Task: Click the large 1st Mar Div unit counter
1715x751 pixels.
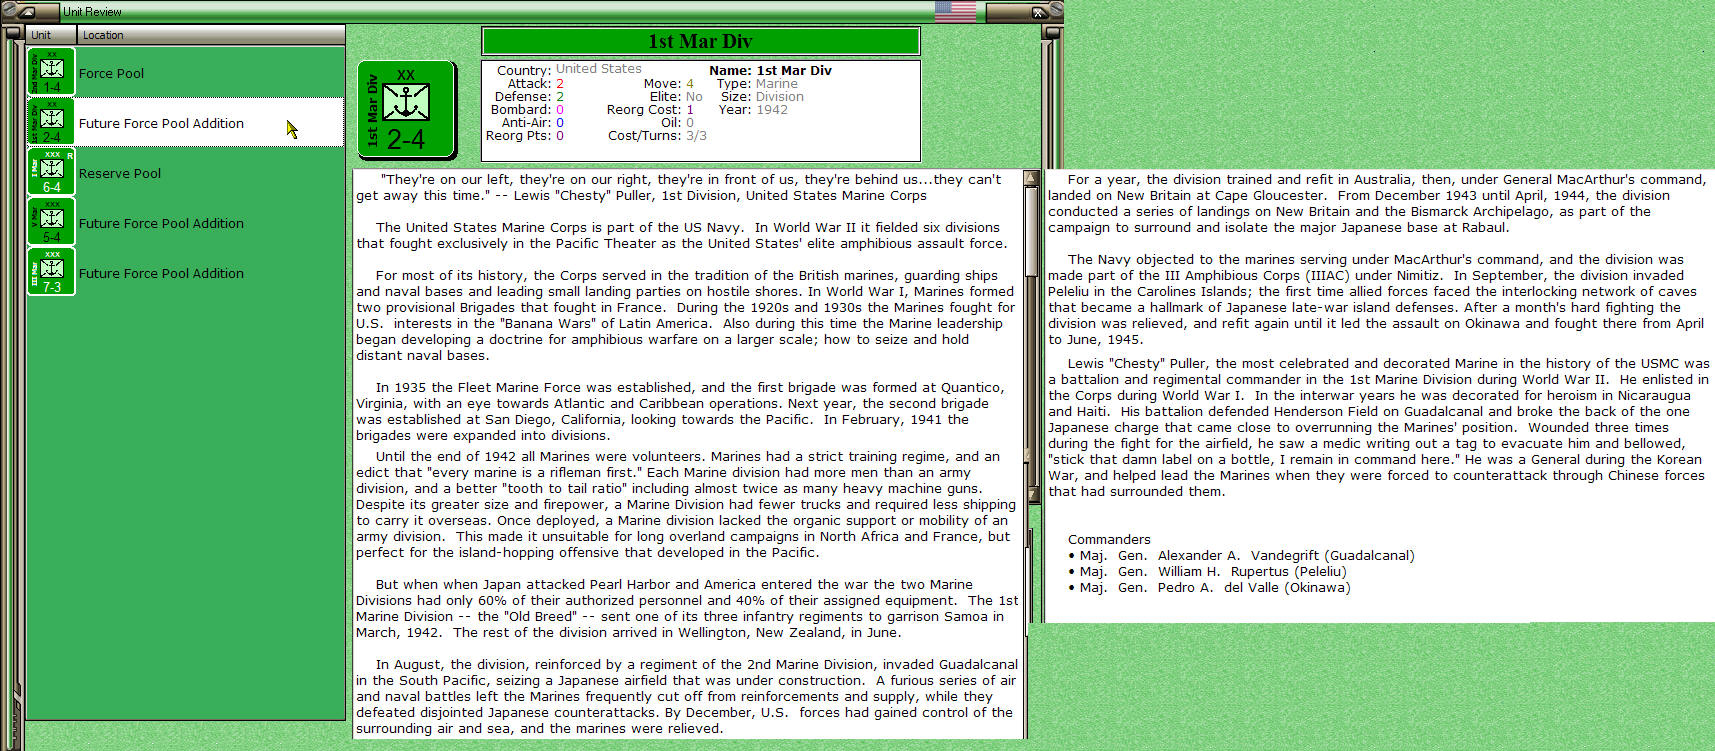Action: [x=407, y=110]
